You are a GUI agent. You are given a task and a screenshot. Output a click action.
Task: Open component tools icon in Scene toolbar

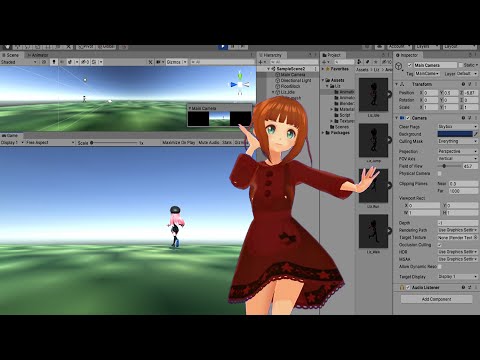coord(150,62)
